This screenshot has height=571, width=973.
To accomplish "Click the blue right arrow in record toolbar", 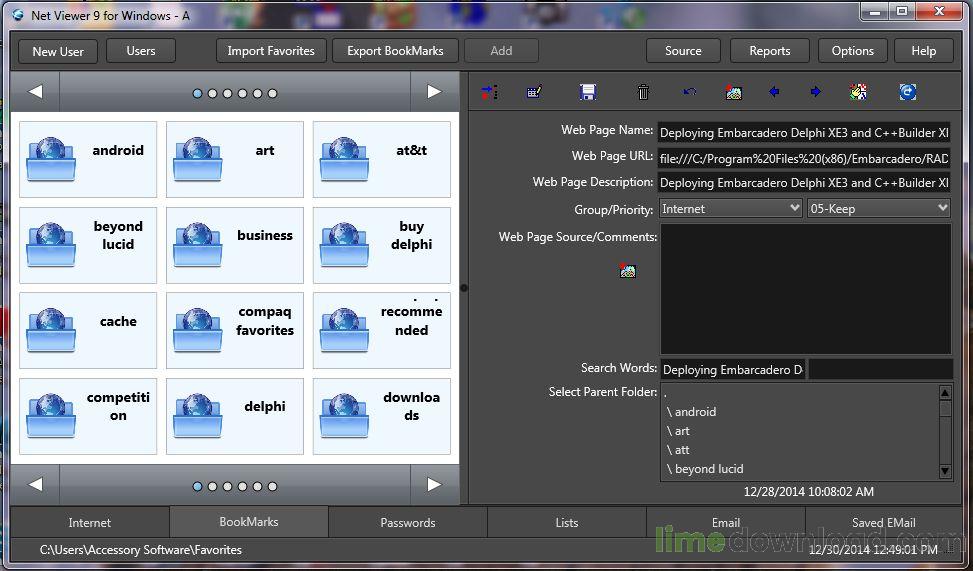I will pos(815,92).
